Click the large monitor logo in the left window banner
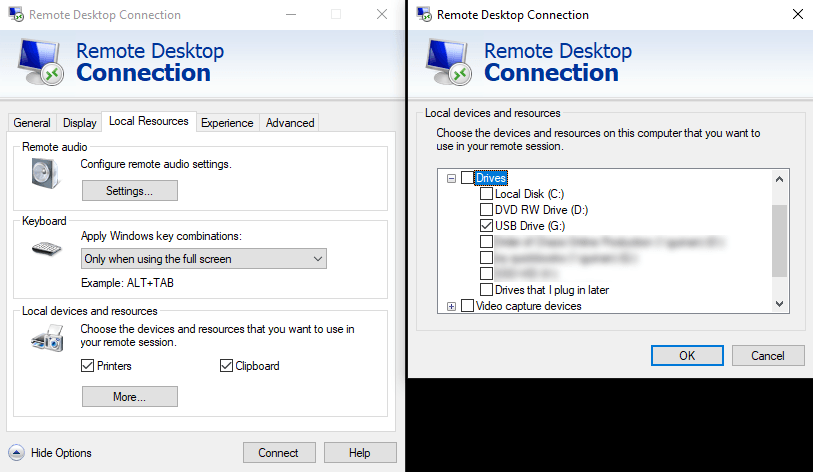This screenshot has width=813, height=472. click(40, 63)
